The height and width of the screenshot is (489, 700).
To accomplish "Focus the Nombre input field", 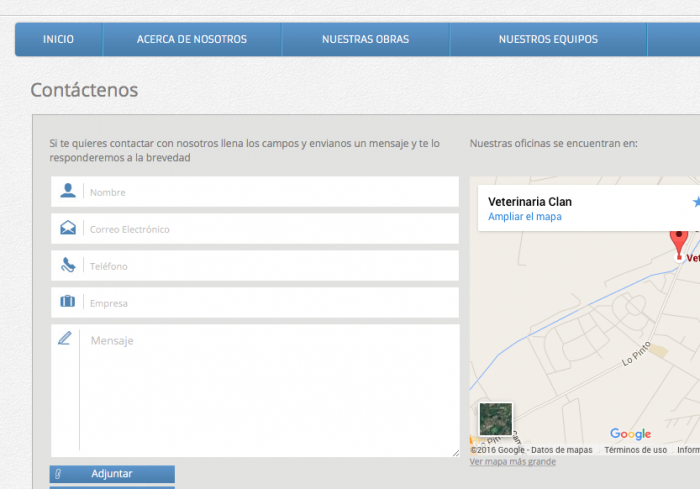I will (270, 192).
